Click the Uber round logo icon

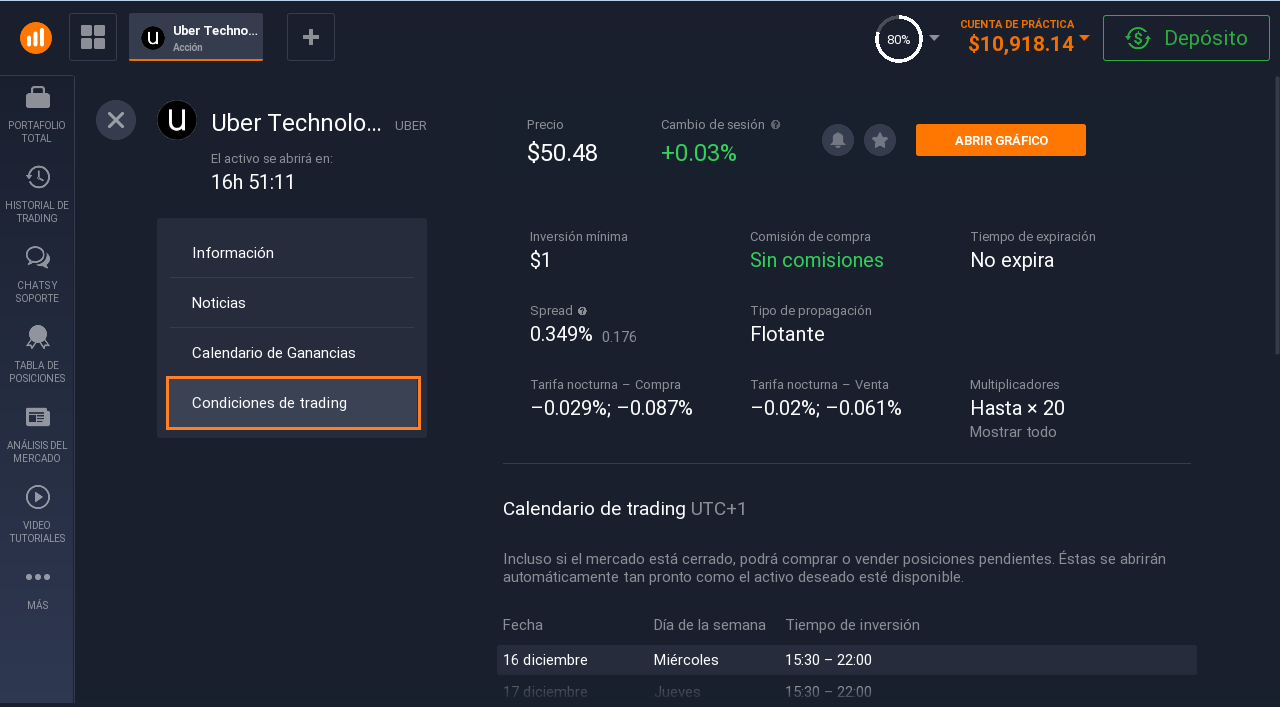coord(177,120)
